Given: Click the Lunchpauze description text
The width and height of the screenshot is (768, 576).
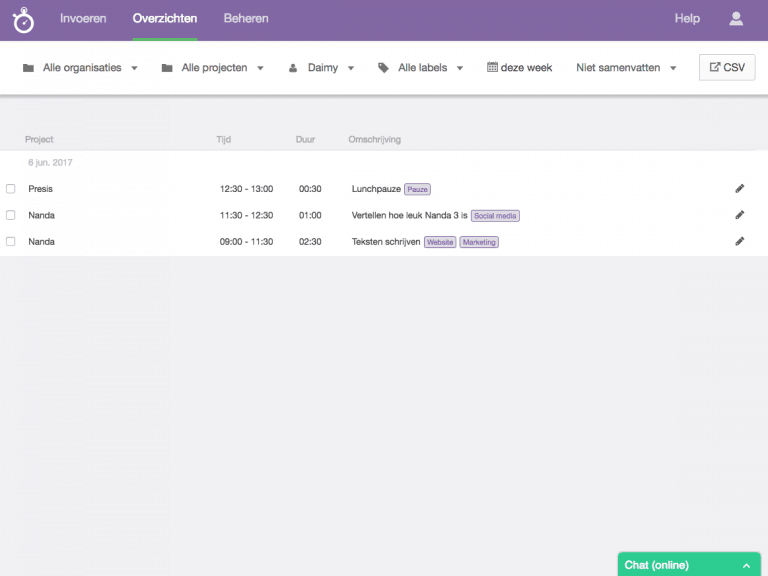Looking at the screenshot, I should [376, 189].
